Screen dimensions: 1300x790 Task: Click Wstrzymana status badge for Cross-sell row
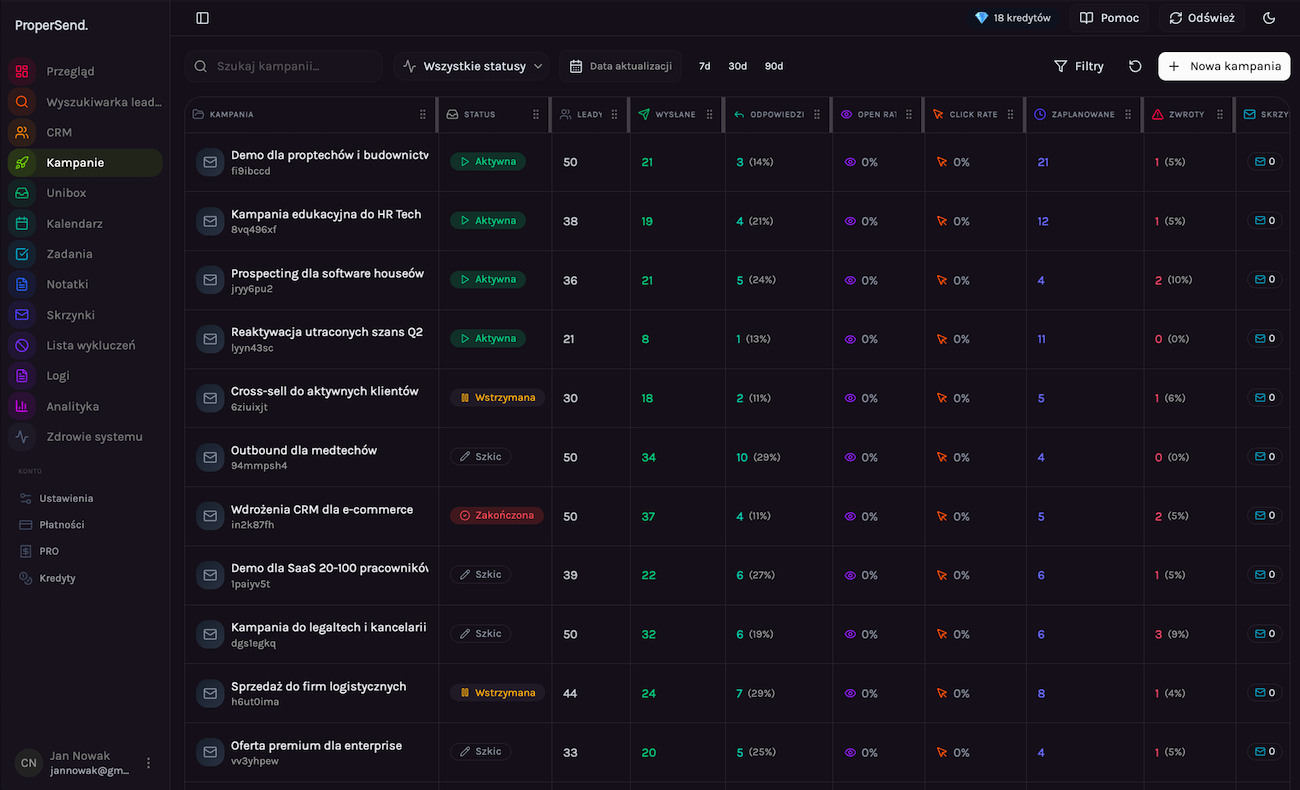coord(497,397)
